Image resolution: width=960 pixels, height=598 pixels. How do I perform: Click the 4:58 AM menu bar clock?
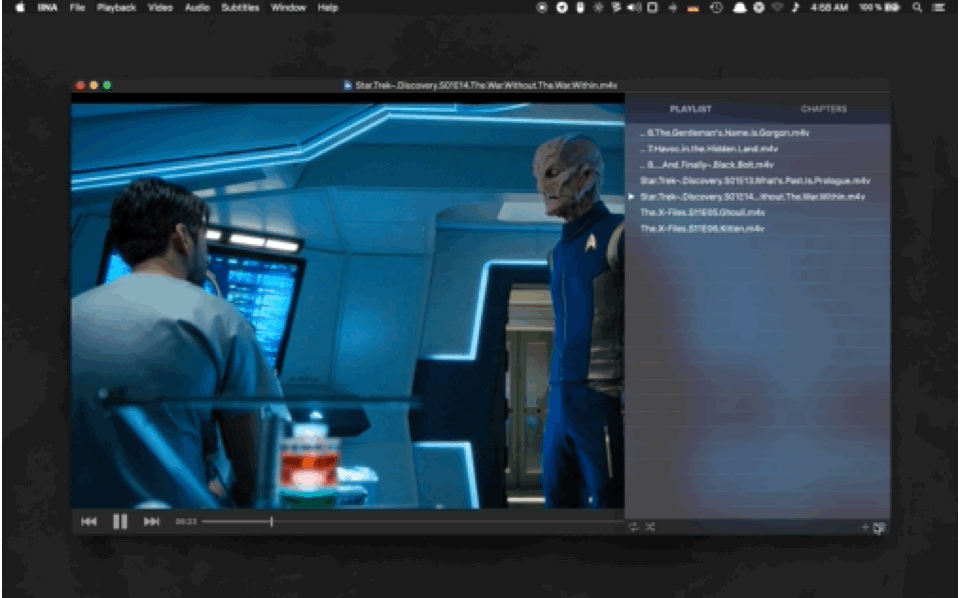829,7
